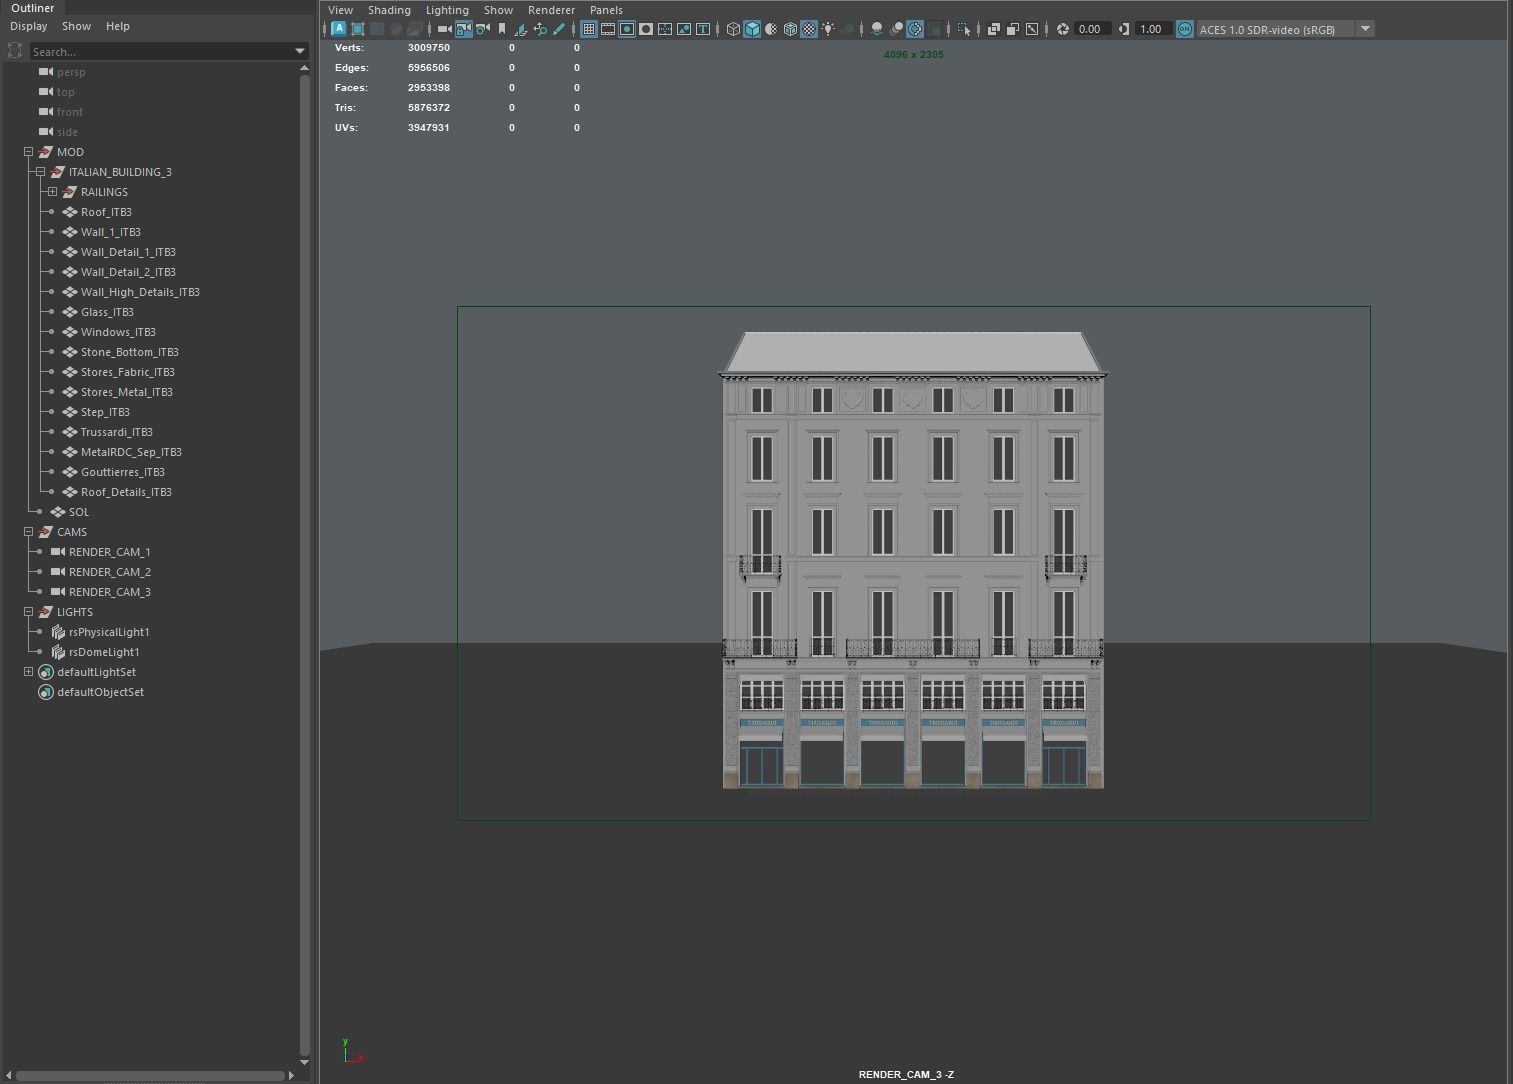Click the Depth of Field icon
Screen dimensions: 1513x1084
(x=934, y=29)
